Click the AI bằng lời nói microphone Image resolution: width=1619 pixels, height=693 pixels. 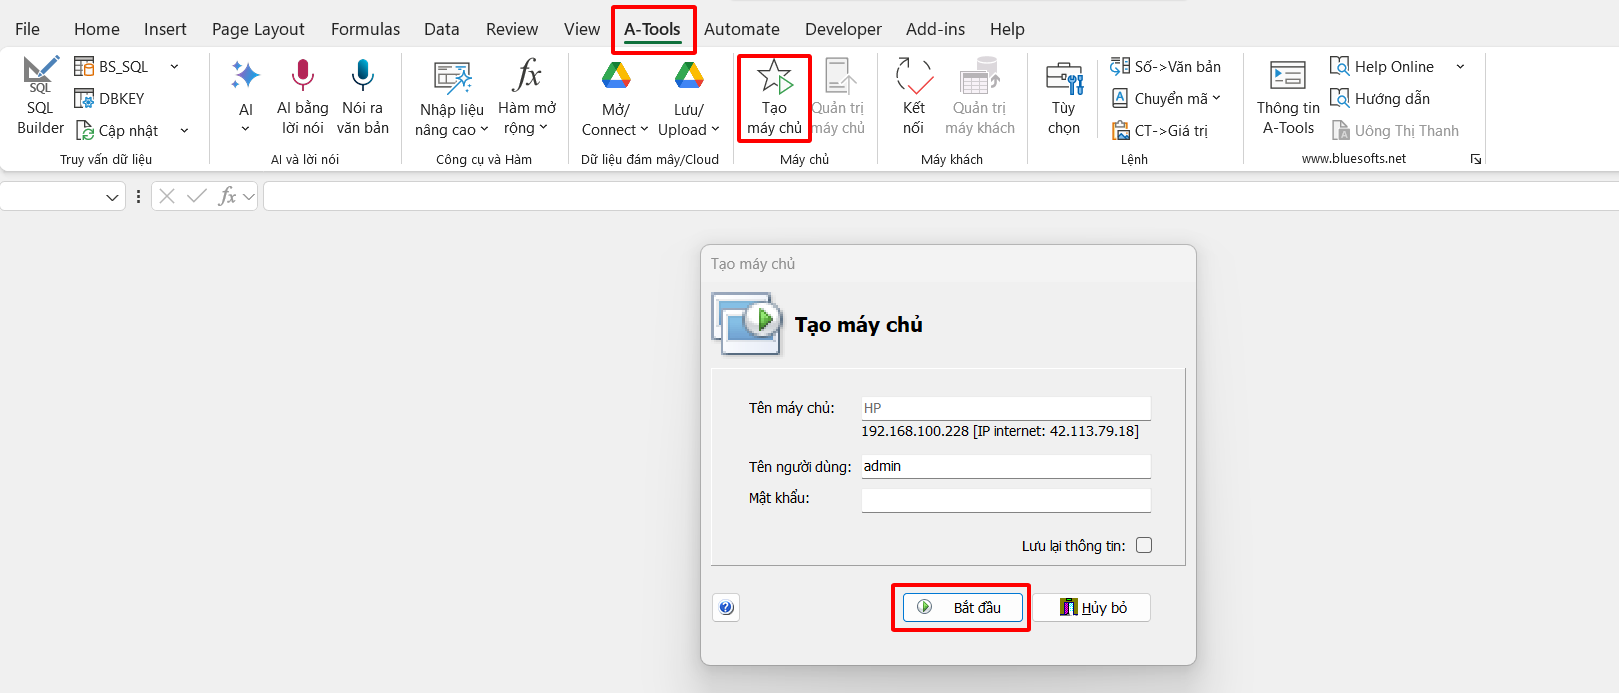coord(302,75)
